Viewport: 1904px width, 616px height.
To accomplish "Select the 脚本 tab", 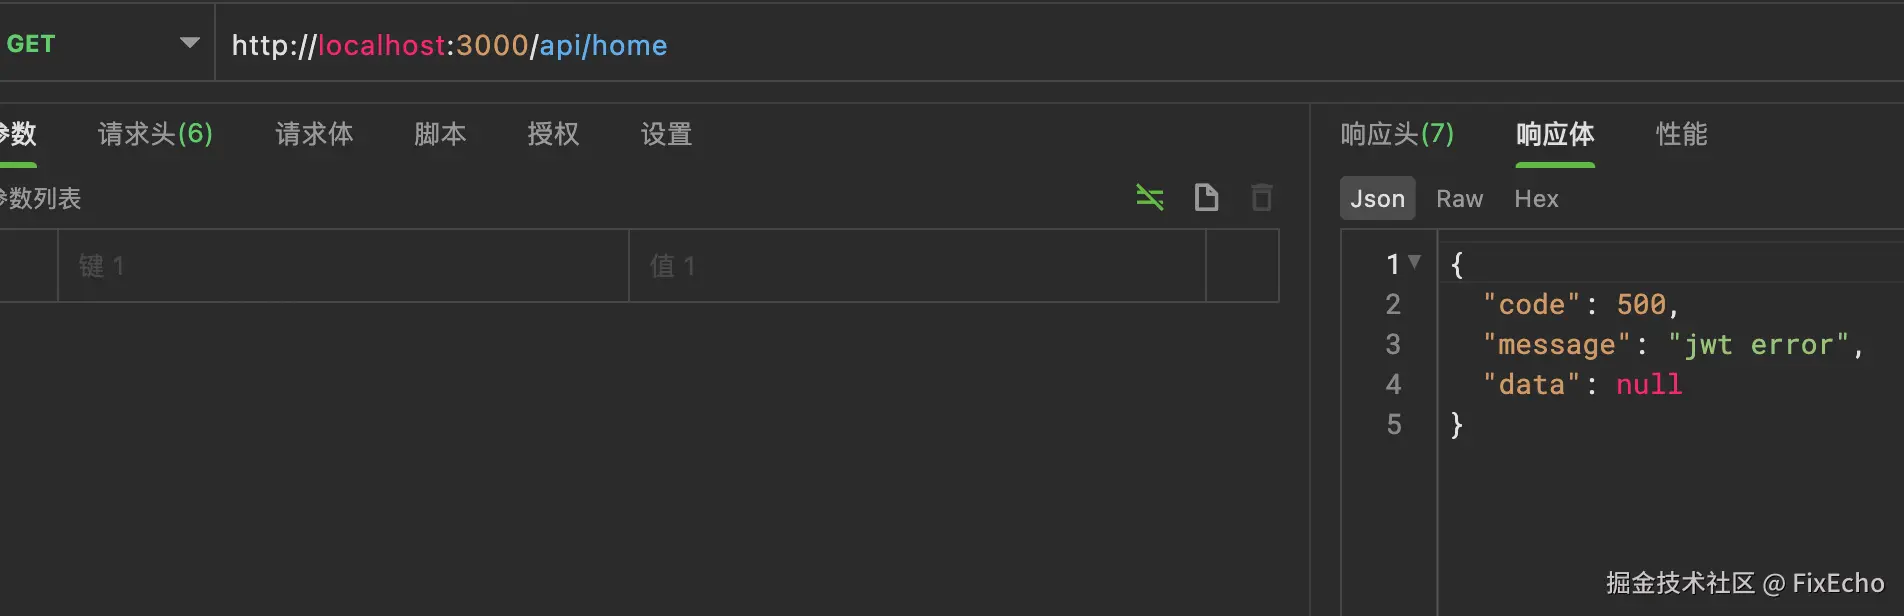I will point(440,134).
